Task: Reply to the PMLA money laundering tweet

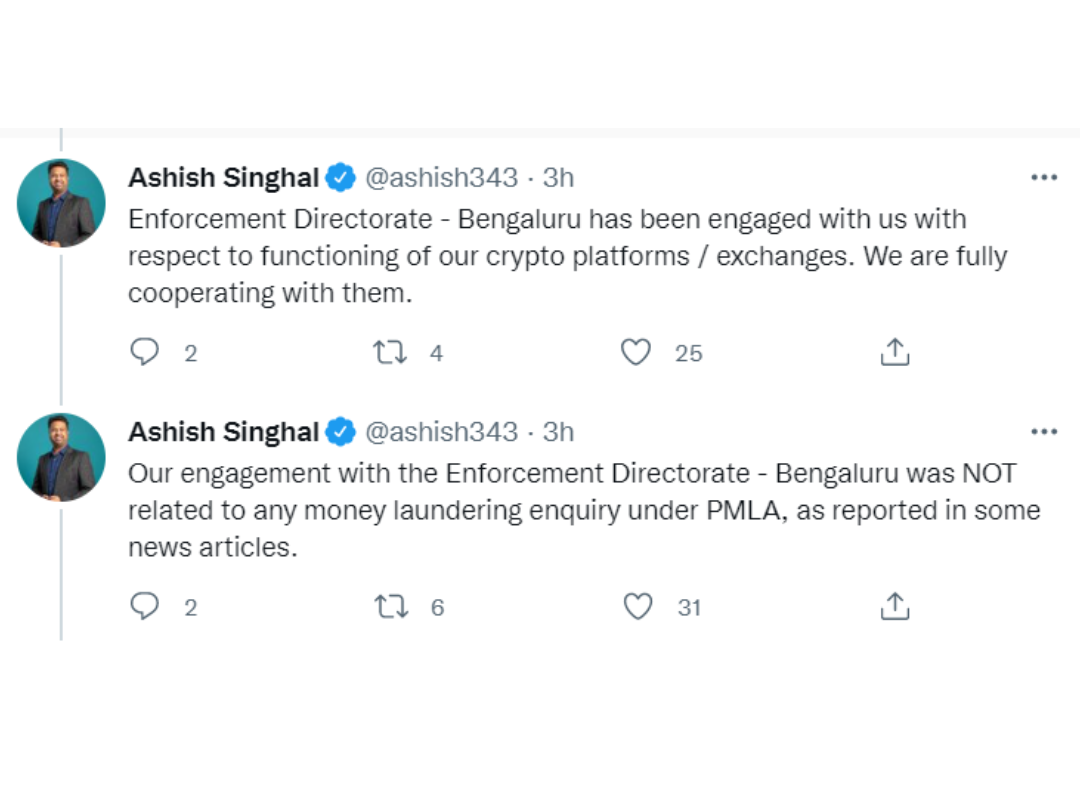Action: [146, 606]
